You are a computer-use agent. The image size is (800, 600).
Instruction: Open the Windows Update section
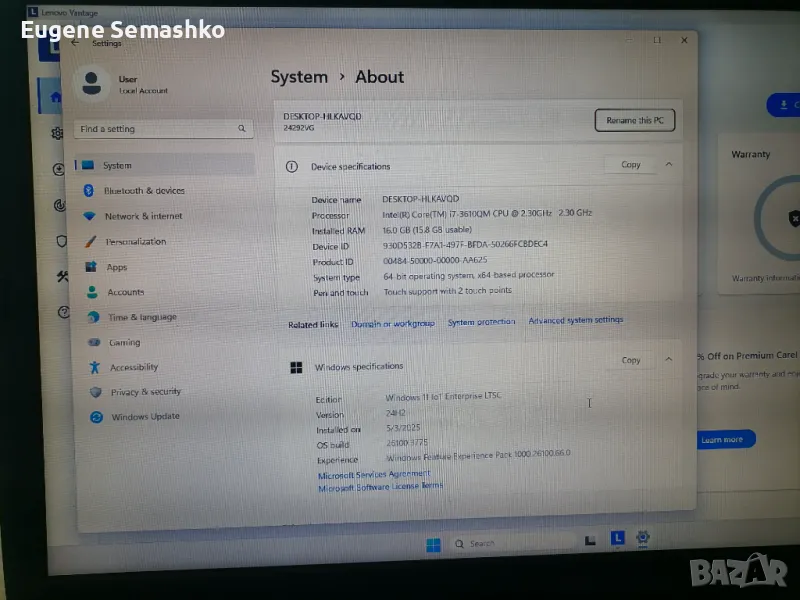click(145, 417)
